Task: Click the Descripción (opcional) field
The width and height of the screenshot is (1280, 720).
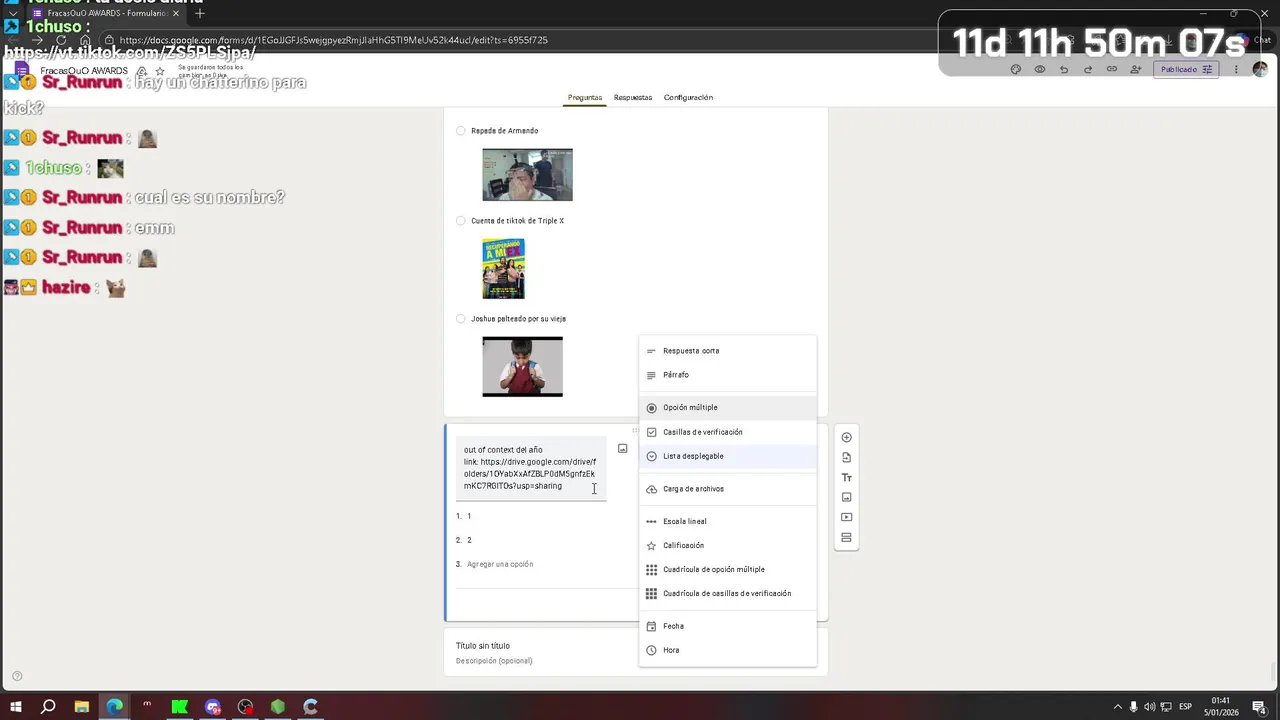Action: [494, 661]
